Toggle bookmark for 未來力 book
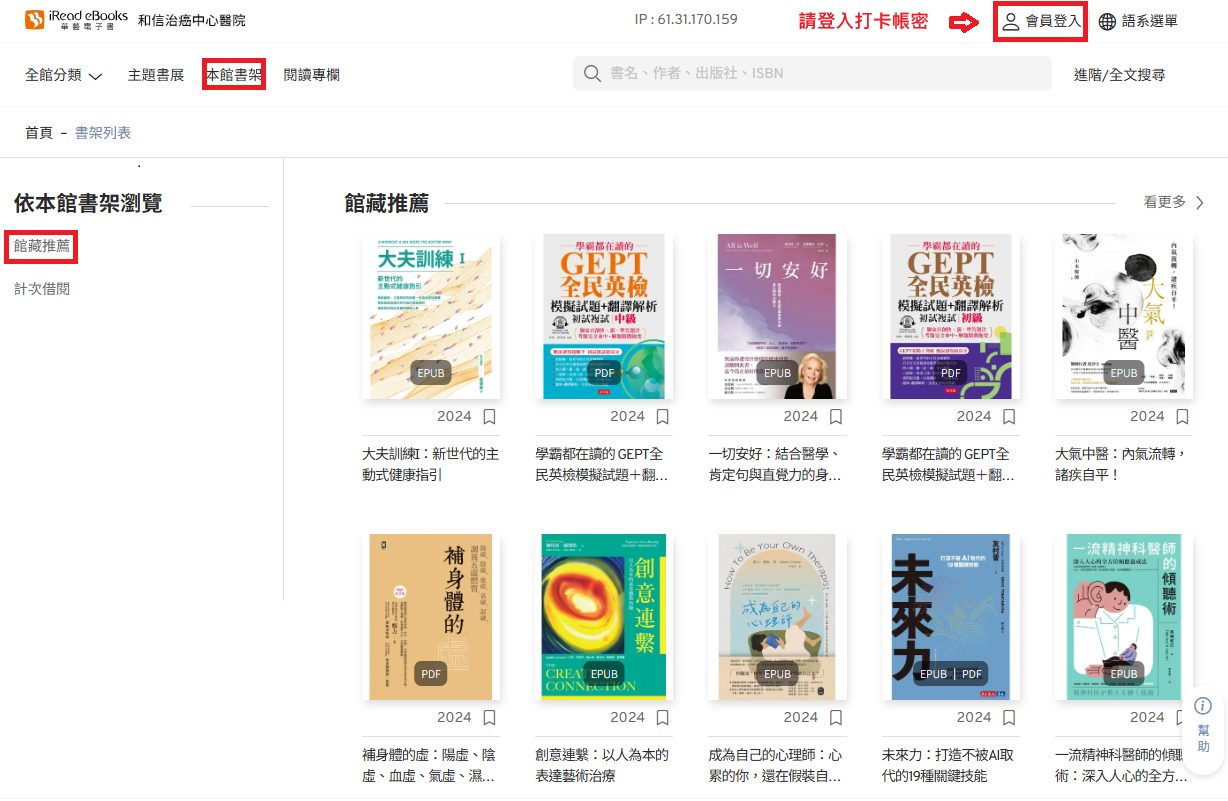Screen dimensions: 1228x801 click(x=1009, y=717)
